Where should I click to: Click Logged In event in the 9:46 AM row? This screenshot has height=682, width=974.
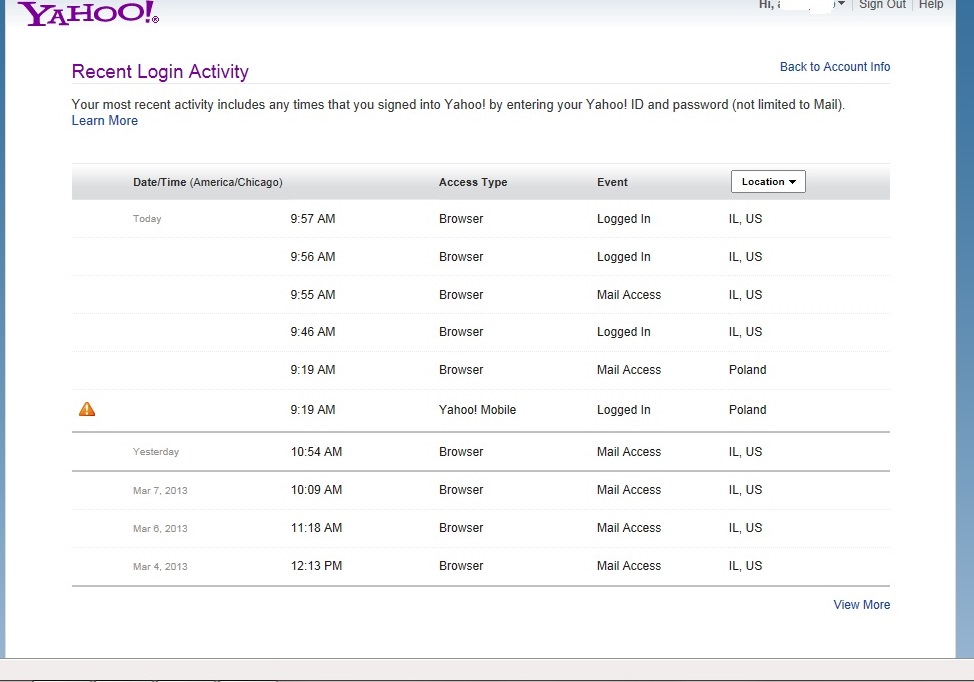pos(624,332)
